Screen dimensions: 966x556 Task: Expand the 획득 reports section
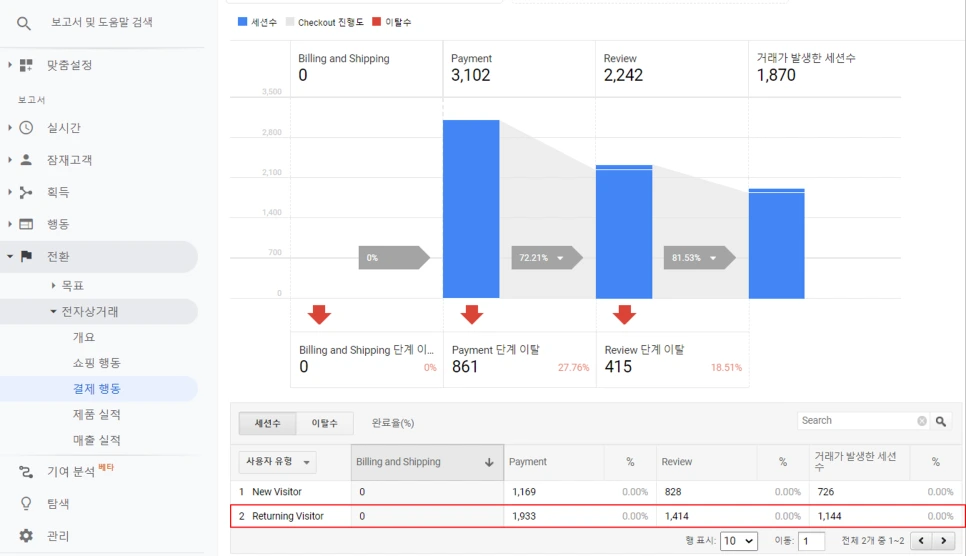point(9,192)
